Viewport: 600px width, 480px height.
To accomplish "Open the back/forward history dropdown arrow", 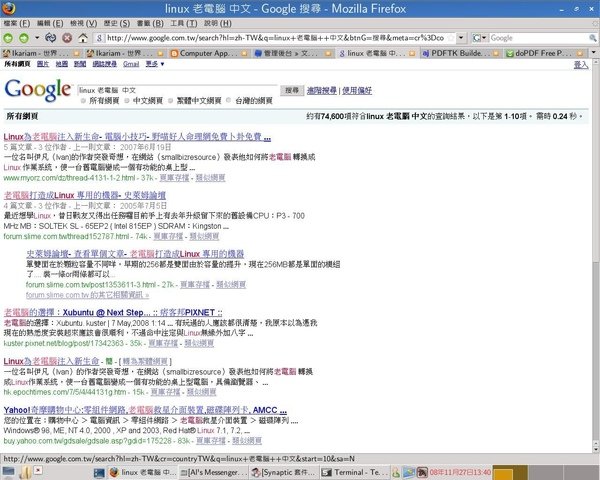I will tap(37, 38).
